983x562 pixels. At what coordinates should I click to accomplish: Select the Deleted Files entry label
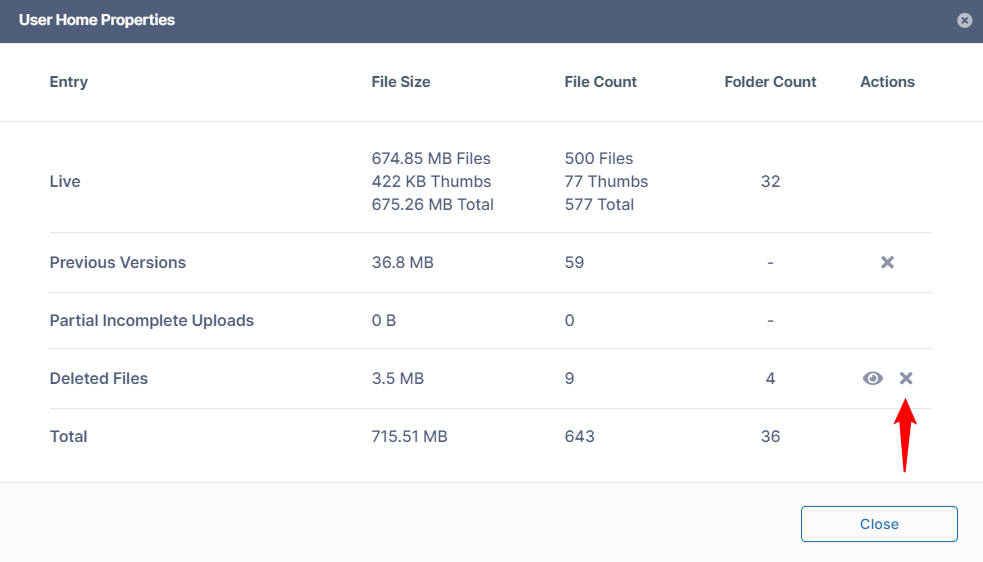(99, 379)
